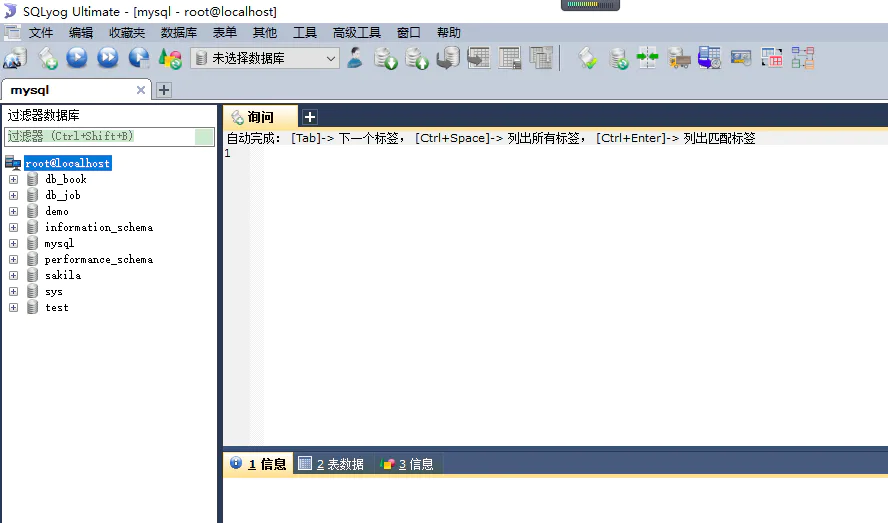Select the root@localhost tree node
This screenshot has width=888, height=523.
(x=67, y=163)
